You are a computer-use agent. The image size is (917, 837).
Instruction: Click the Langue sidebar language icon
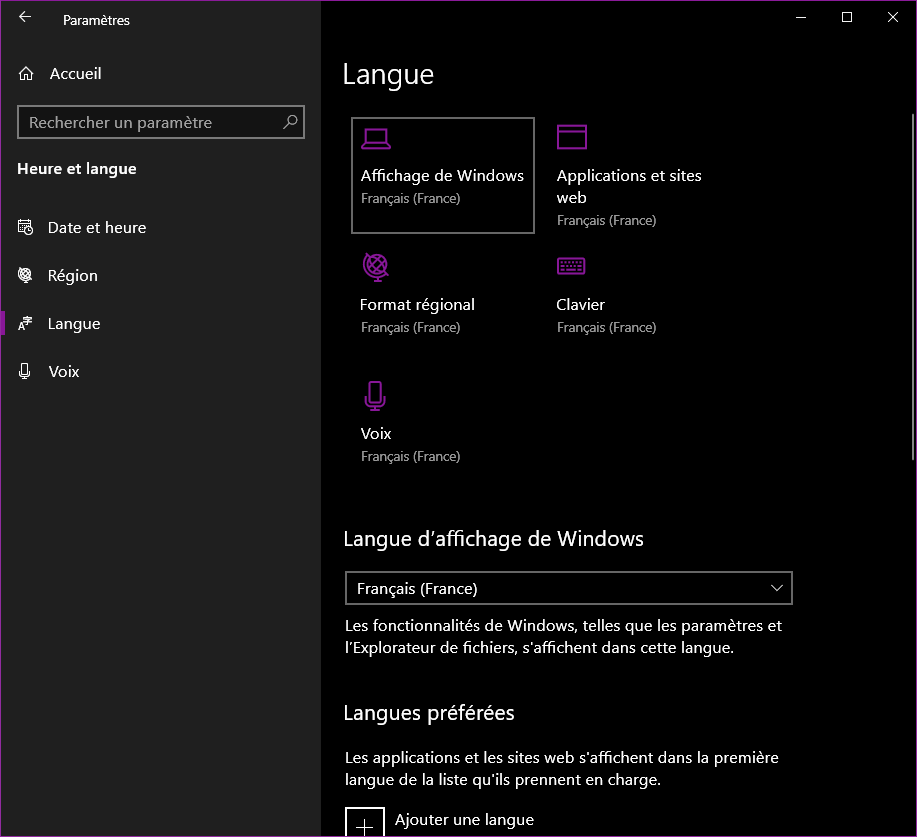click(x=25, y=323)
